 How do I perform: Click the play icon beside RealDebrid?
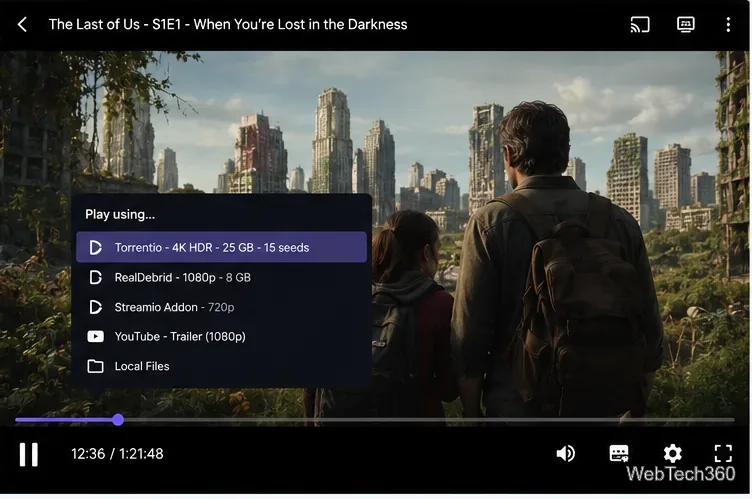[95, 277]
